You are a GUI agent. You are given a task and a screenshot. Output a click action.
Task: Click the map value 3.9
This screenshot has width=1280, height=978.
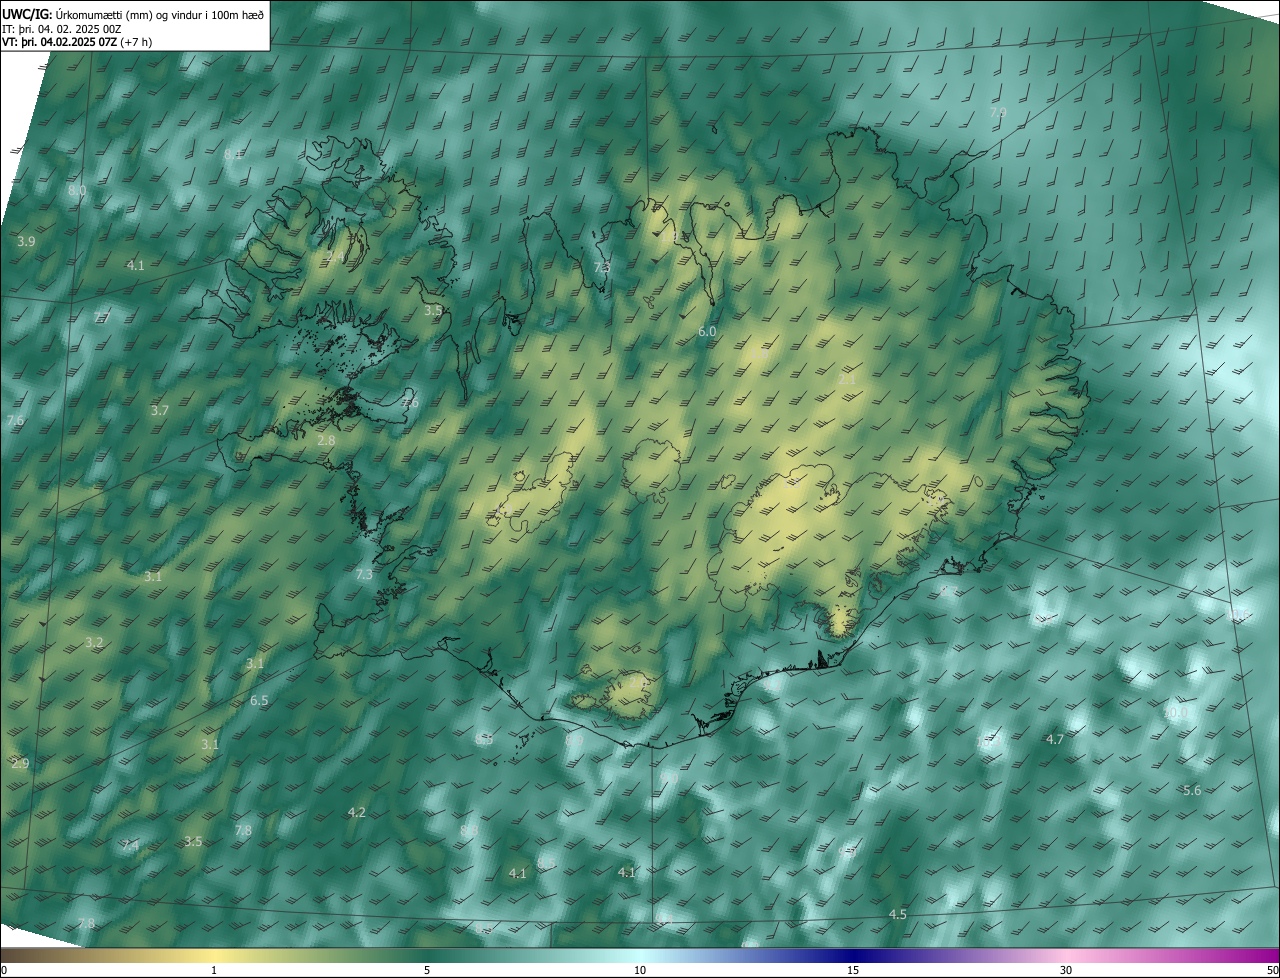[26, 242]
